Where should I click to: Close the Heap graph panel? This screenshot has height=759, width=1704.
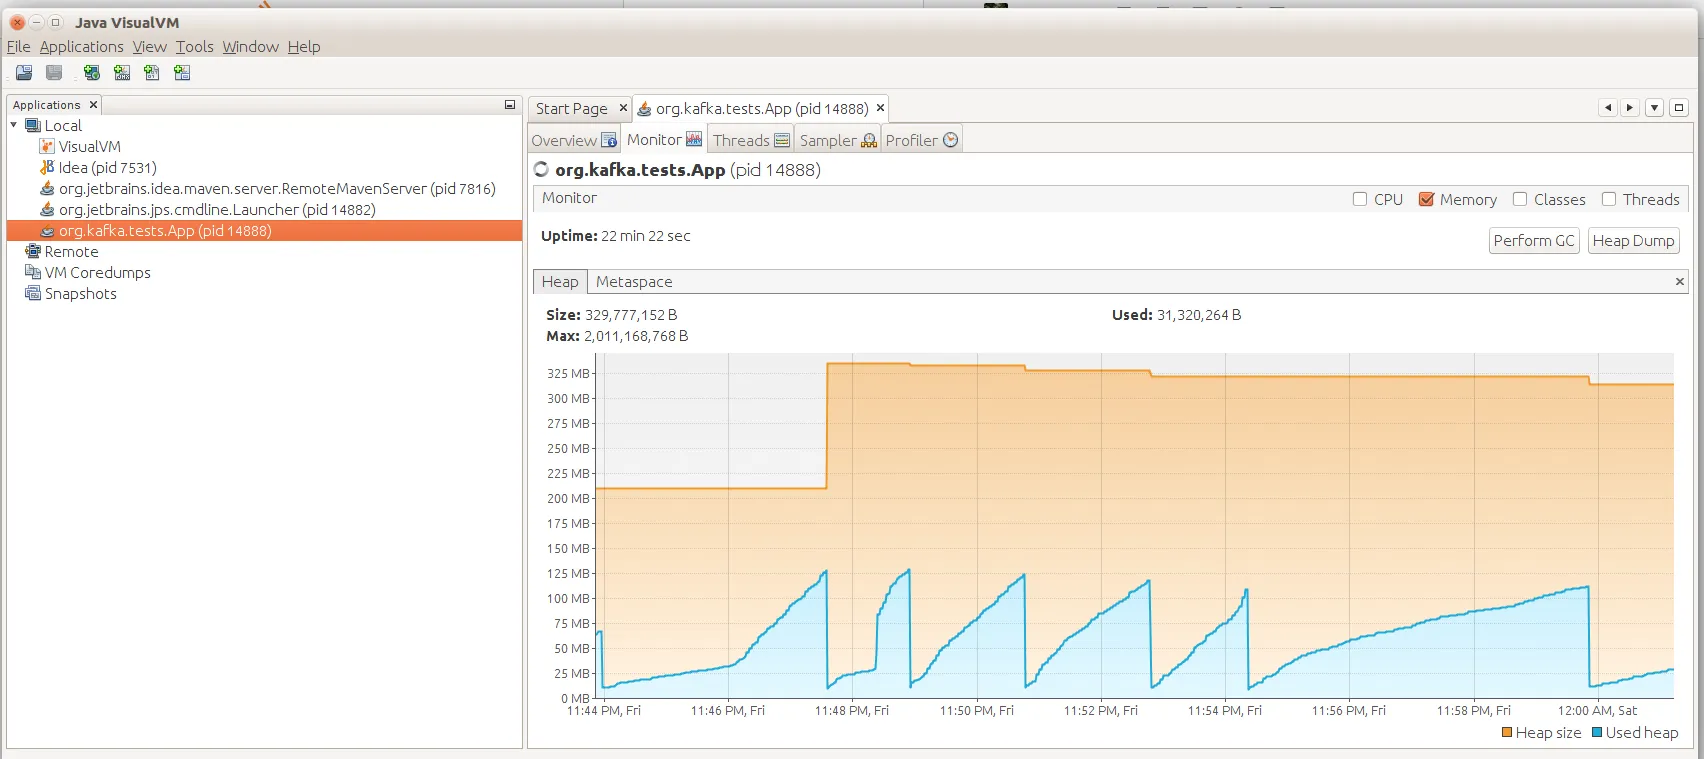1680,282
